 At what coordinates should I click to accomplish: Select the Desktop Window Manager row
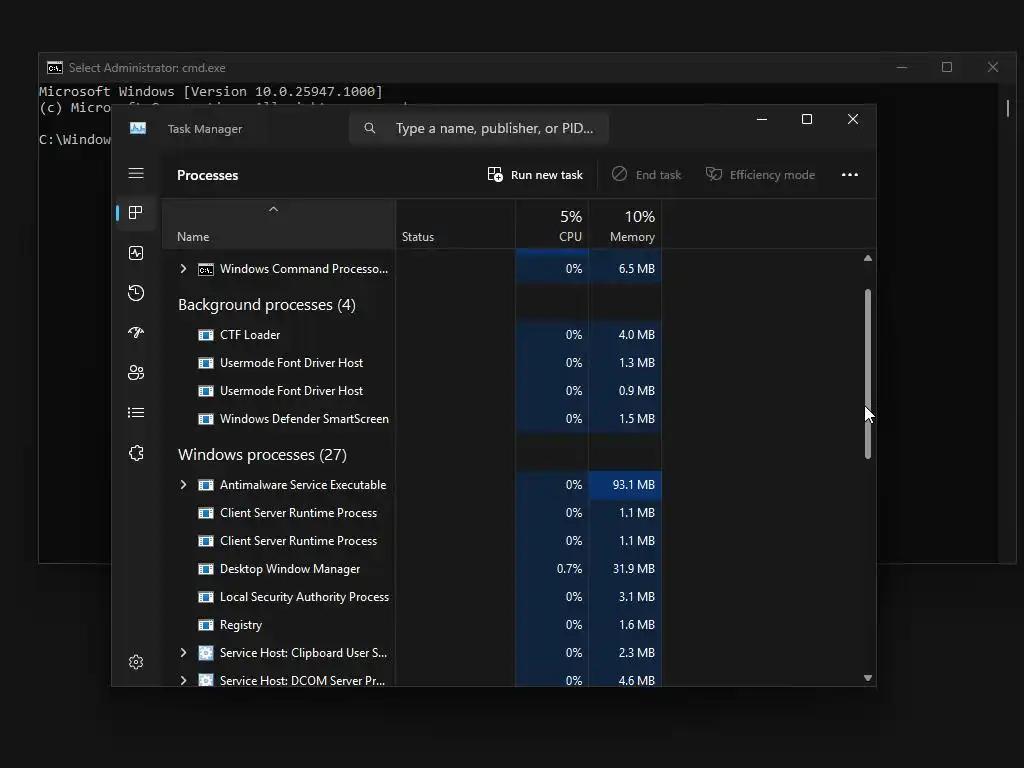click(x=411, y=569)
